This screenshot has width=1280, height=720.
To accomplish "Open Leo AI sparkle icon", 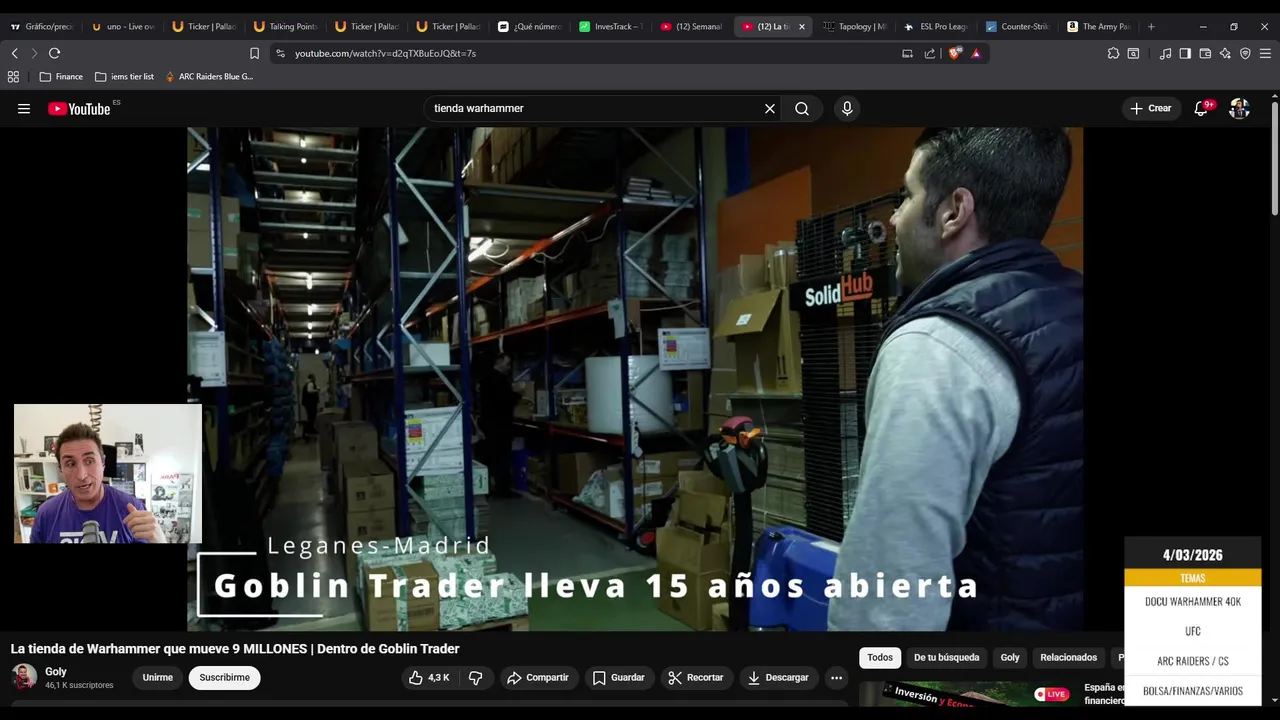I will pos(1225,53).
